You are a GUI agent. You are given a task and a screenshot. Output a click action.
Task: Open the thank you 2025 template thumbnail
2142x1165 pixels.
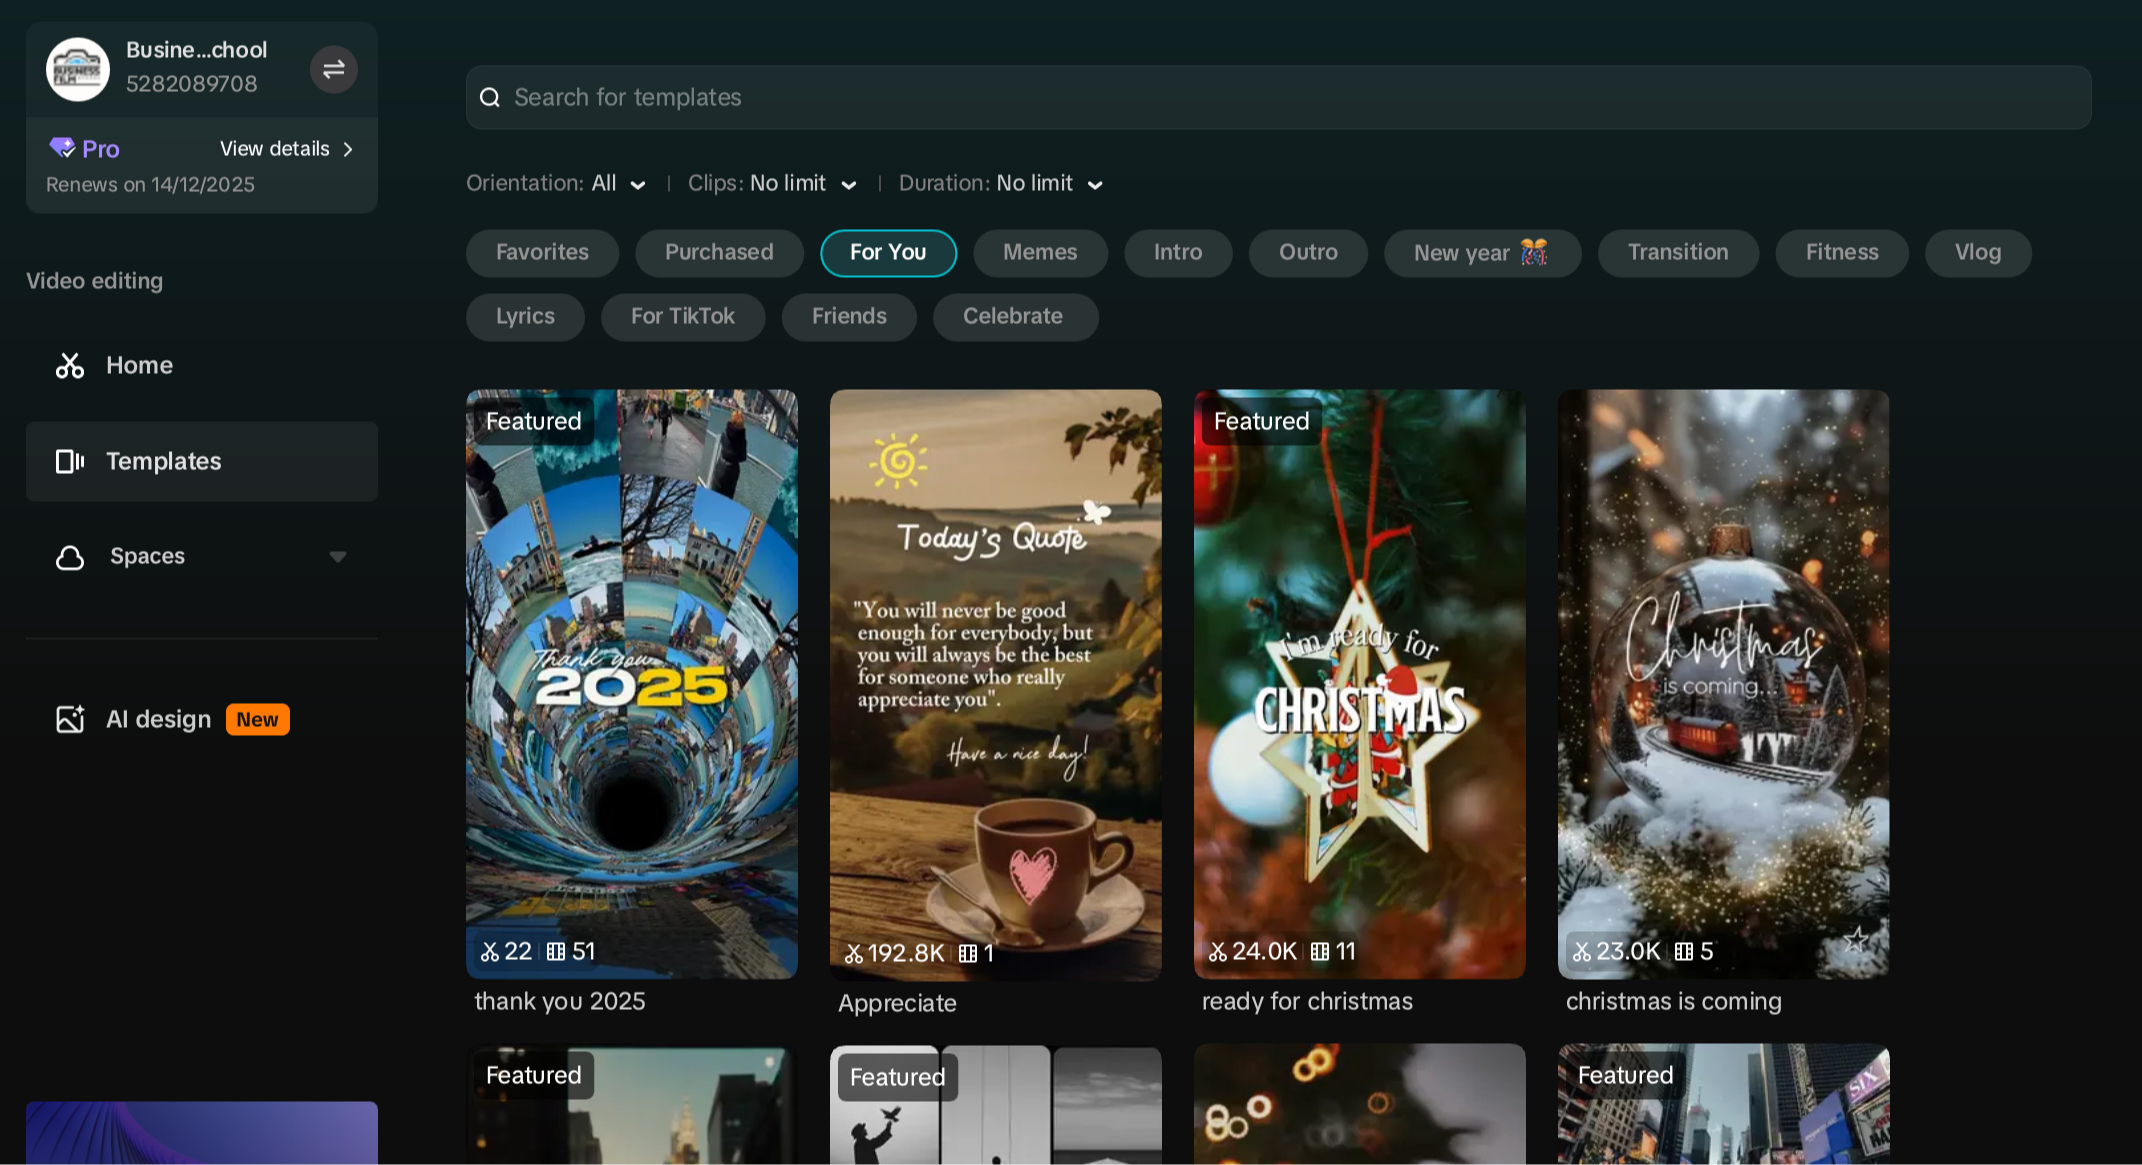click(x=631, y=684)
